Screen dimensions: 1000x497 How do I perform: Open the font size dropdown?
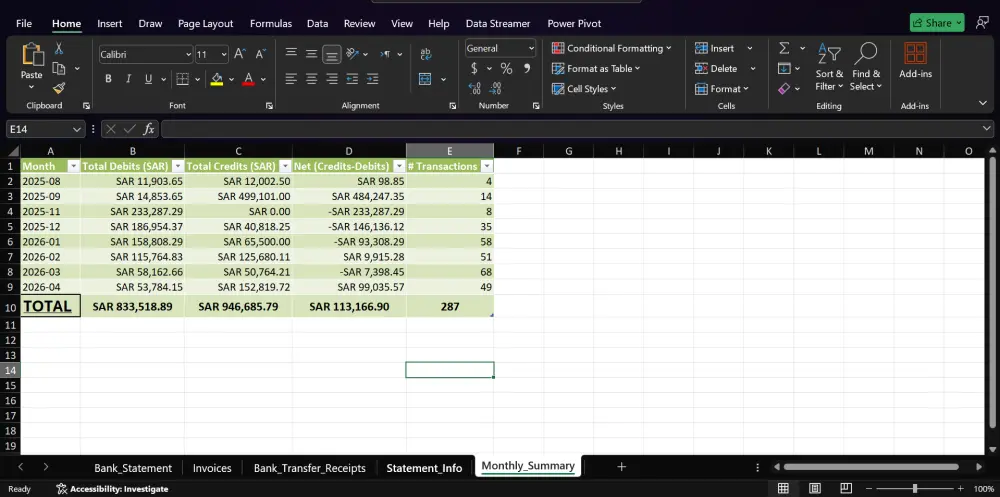click(224, 54)
